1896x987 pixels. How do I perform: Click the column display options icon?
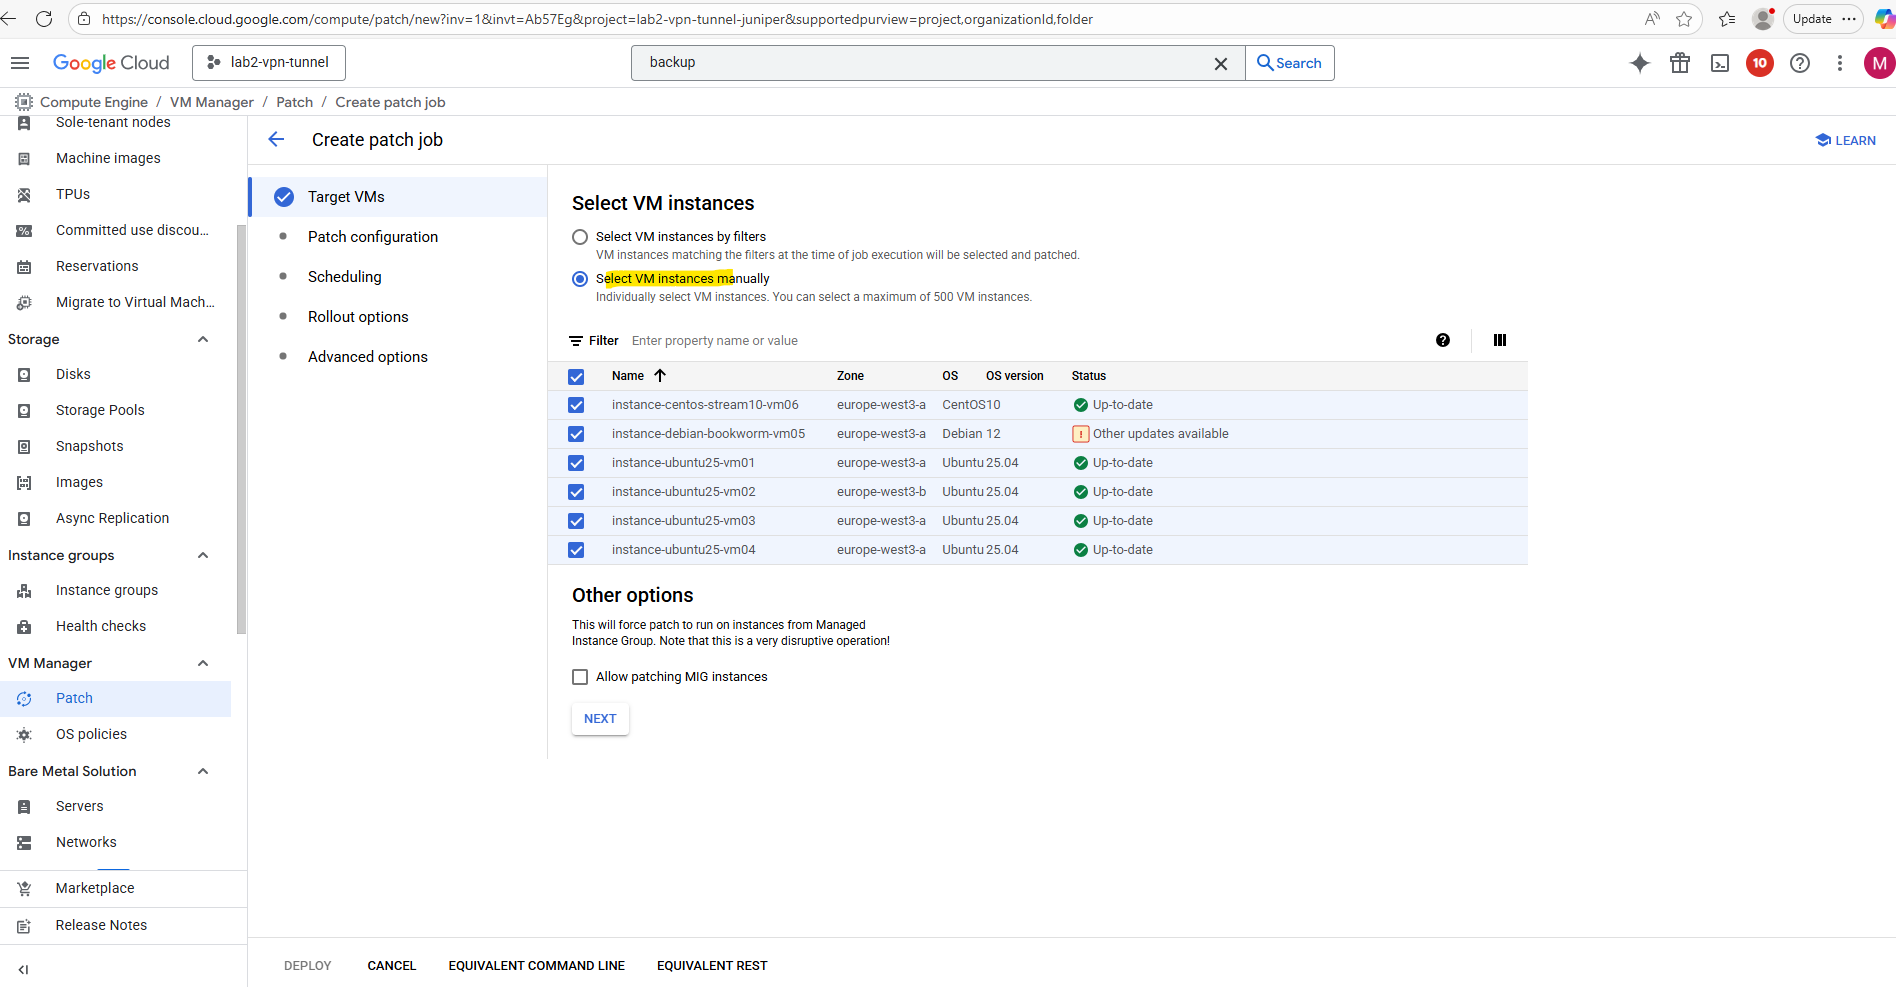tap(1499, 340)
